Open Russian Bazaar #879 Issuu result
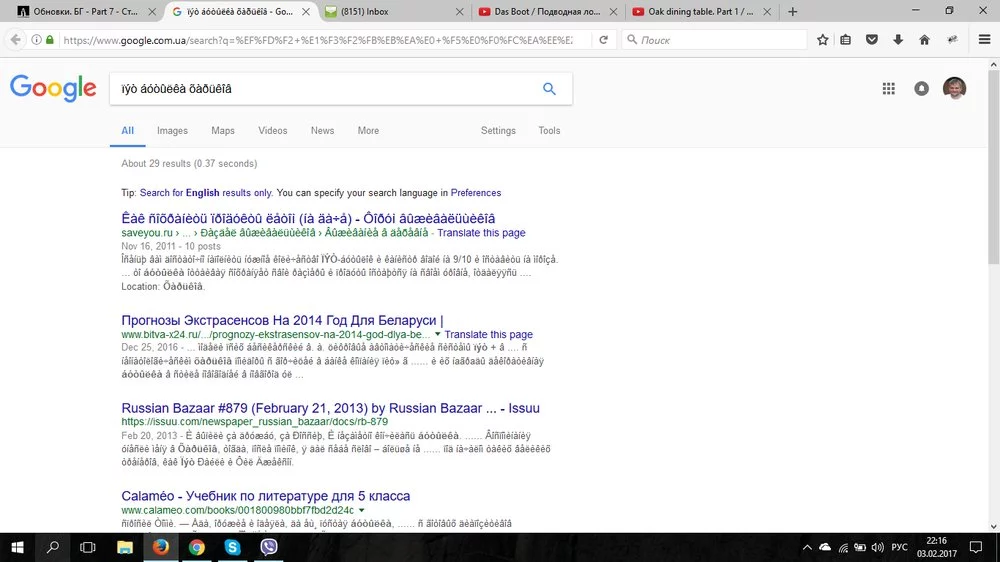Screen dimensions: 1000x562 330,408
